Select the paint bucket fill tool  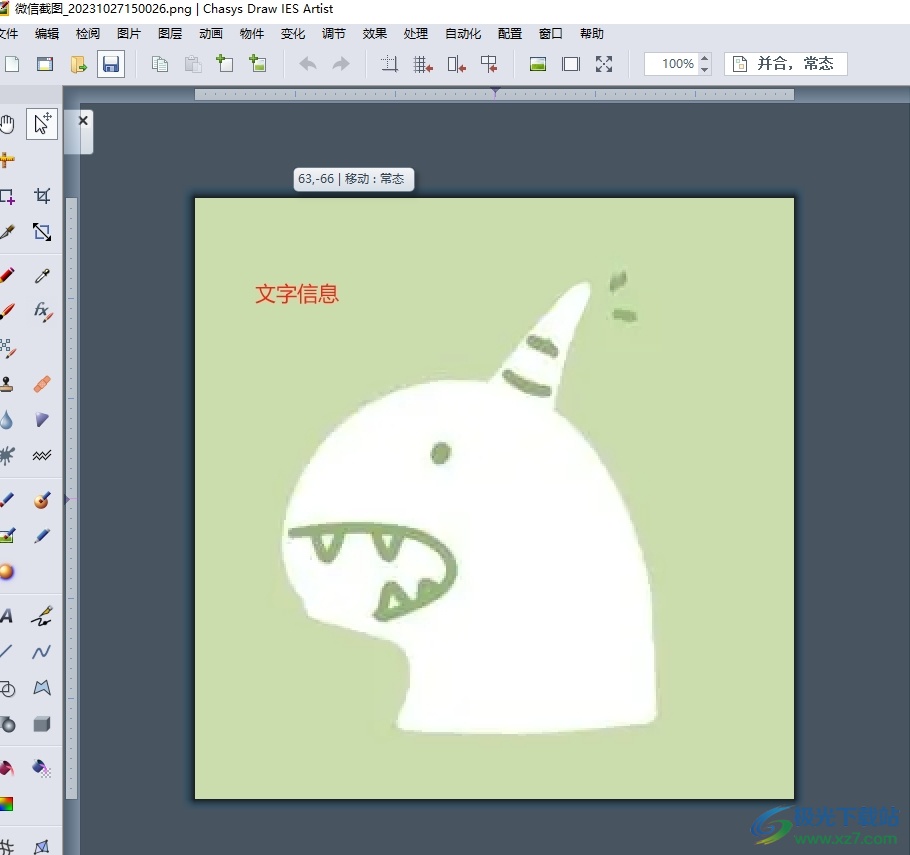pyautogui.click(x=42, y=768)
